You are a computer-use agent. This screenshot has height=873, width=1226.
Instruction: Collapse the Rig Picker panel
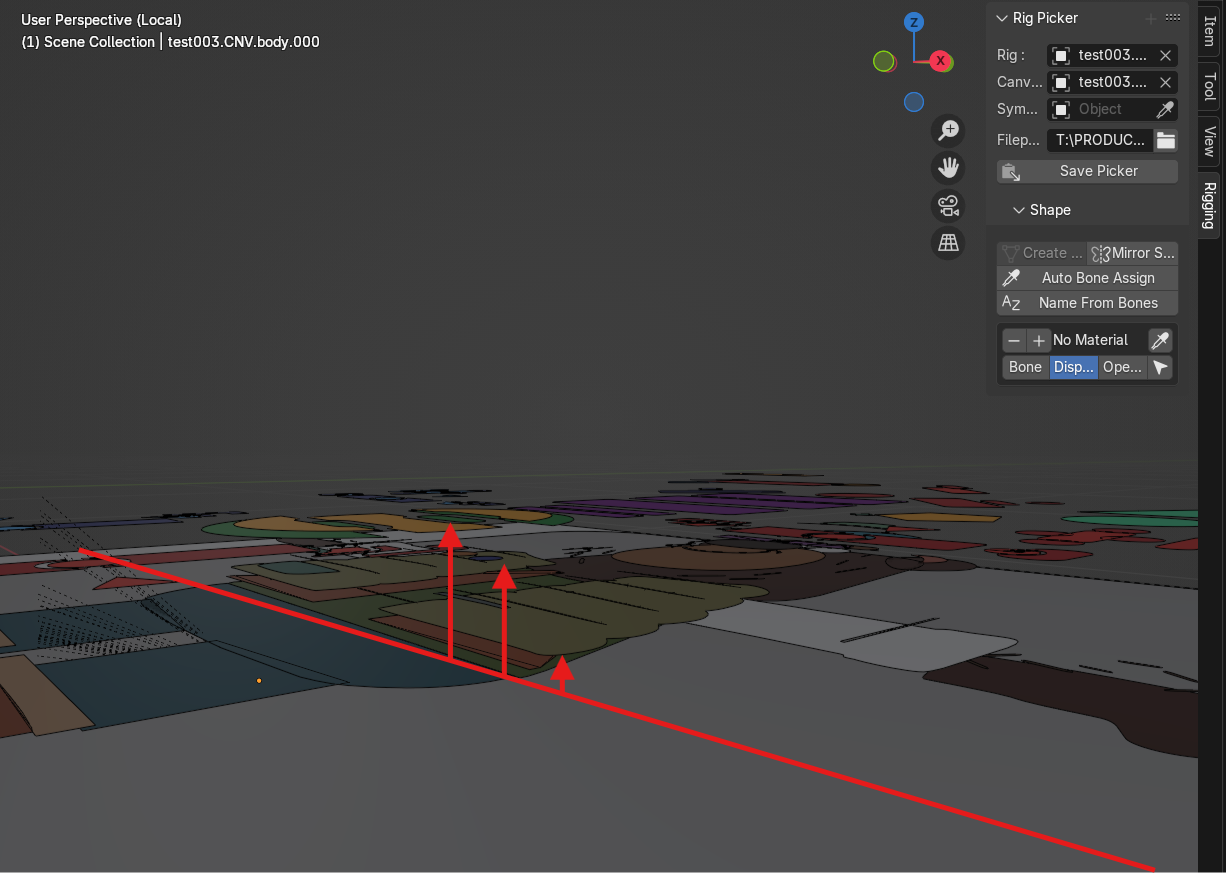coord(1003,18)
